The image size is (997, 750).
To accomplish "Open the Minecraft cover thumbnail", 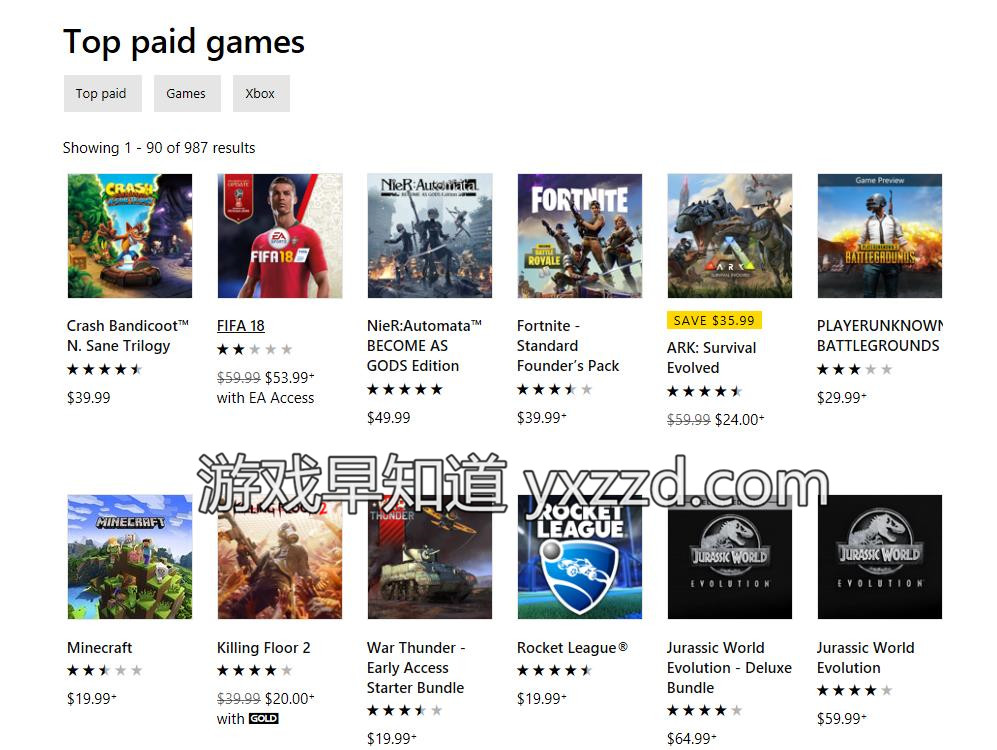I will (130, 557).
